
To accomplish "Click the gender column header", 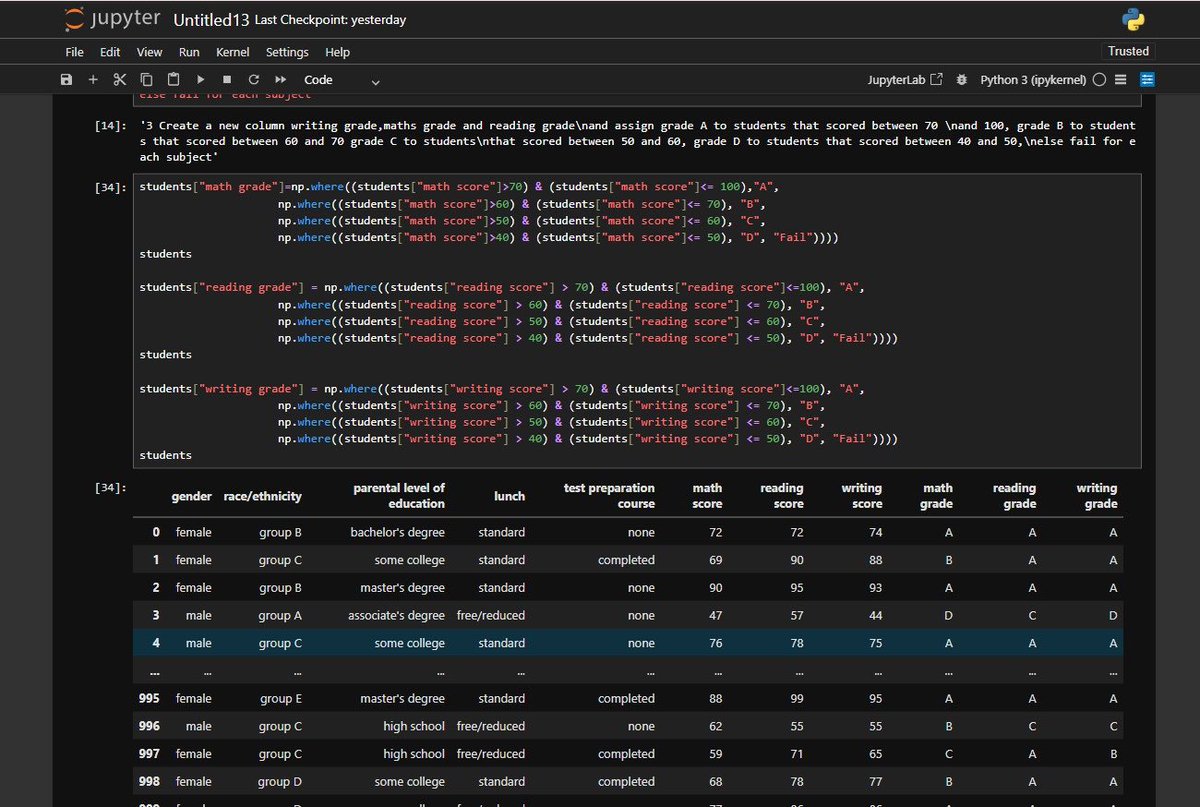I will click(191, 496).
